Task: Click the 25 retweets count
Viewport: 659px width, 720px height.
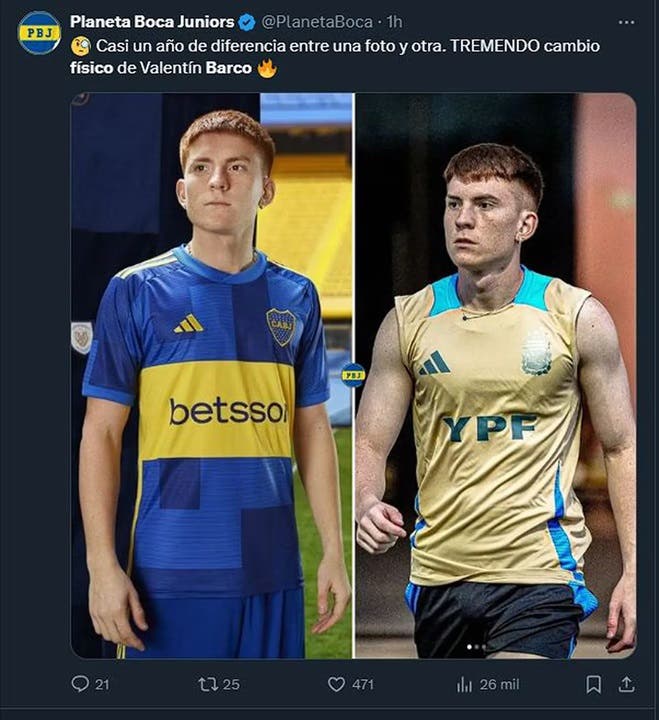Action: tap(231, 684)
